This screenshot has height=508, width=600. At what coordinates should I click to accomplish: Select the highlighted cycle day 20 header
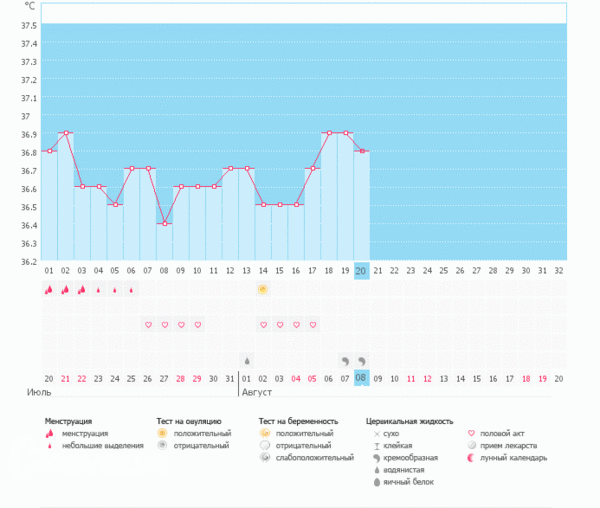pos(361,270)
